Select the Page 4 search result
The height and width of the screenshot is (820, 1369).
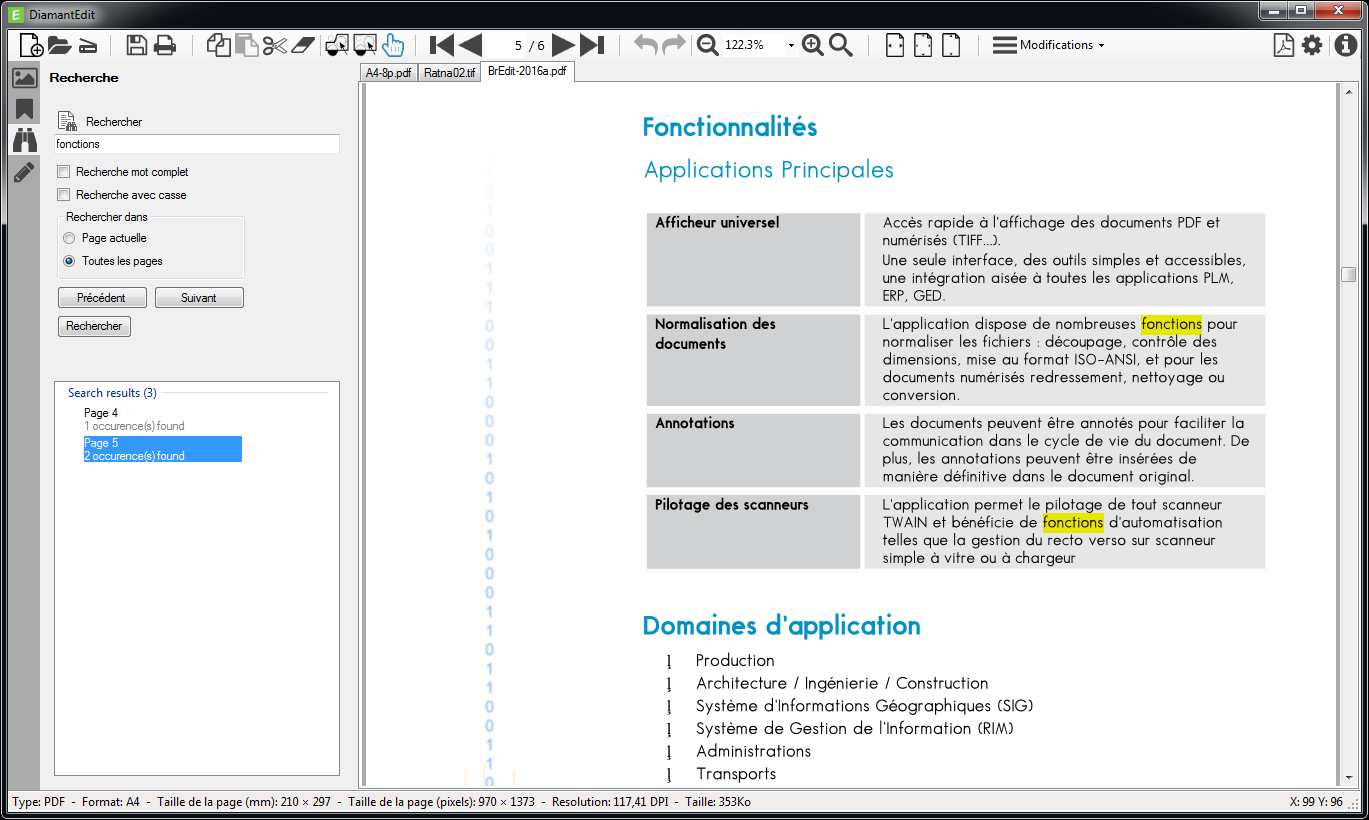[x=163, y=419]
